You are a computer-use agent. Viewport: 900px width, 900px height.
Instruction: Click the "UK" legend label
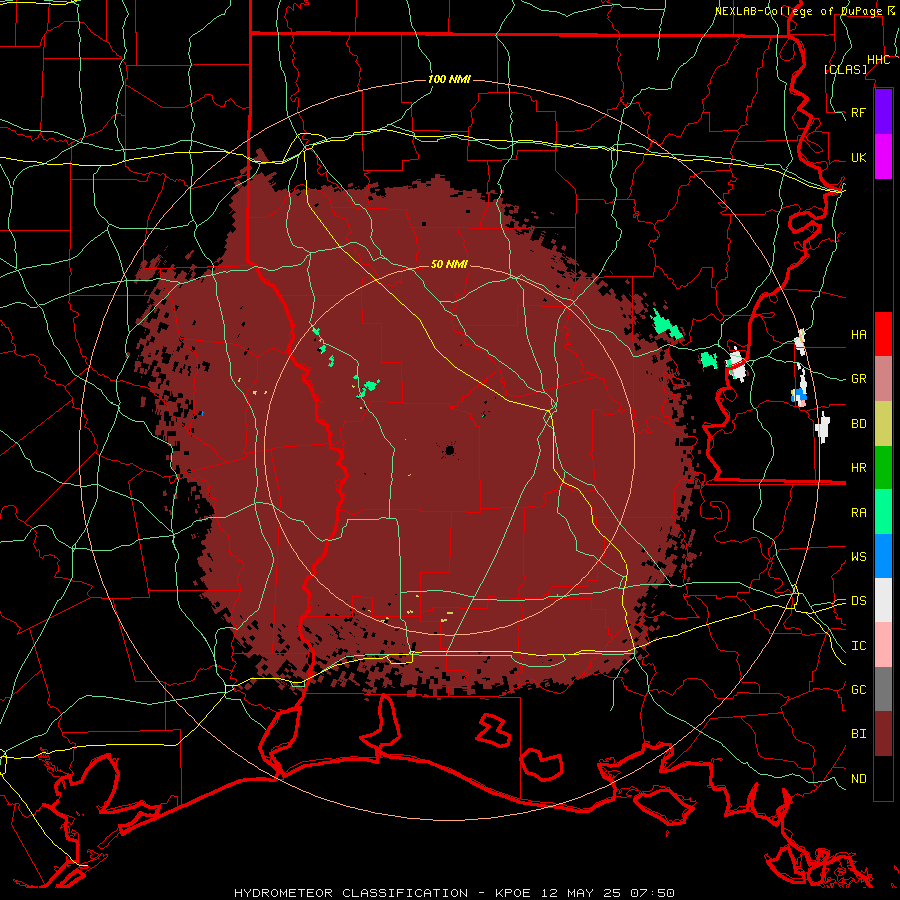pyautogui.click(x=858, y=157)
